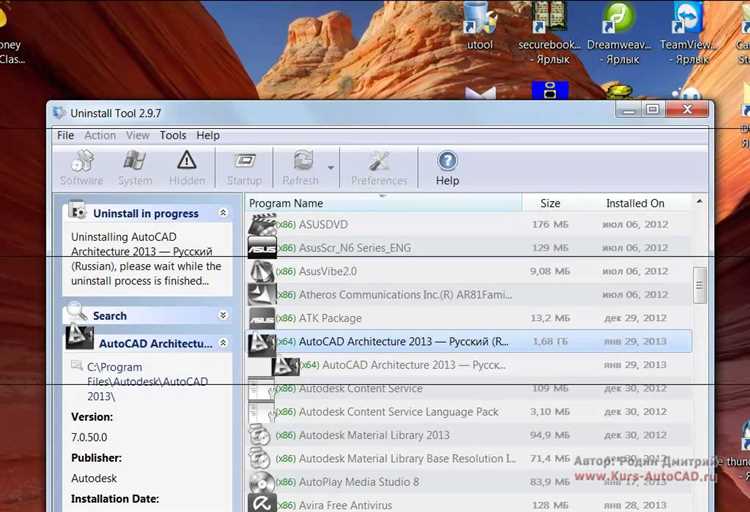
Task: Open the Startup manager
Action: tap(244, 167)
